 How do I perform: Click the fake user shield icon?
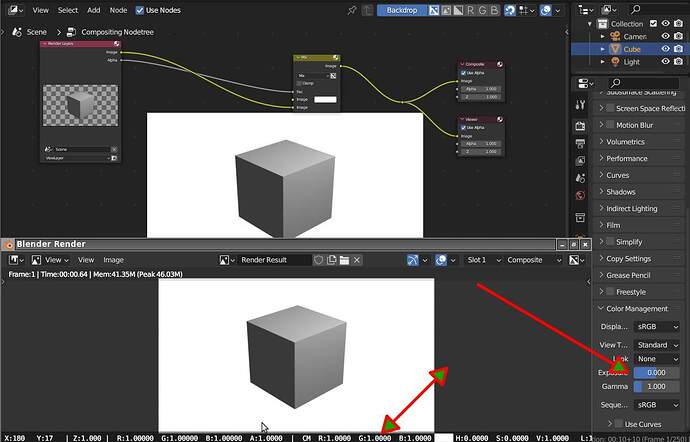pyautogui.click(x=319, y=260)
